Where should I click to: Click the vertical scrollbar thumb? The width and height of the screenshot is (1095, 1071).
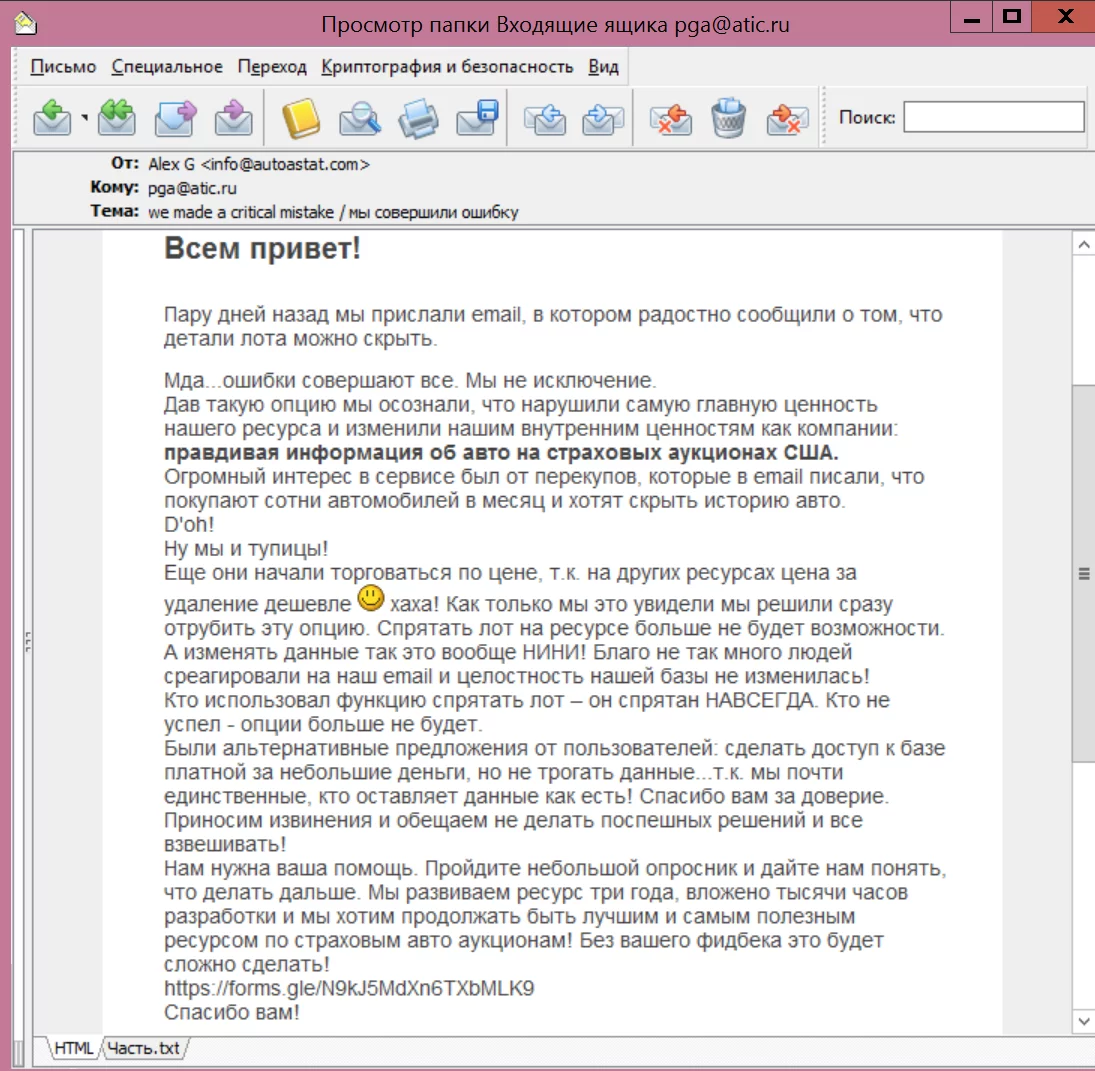[1083, 573]
